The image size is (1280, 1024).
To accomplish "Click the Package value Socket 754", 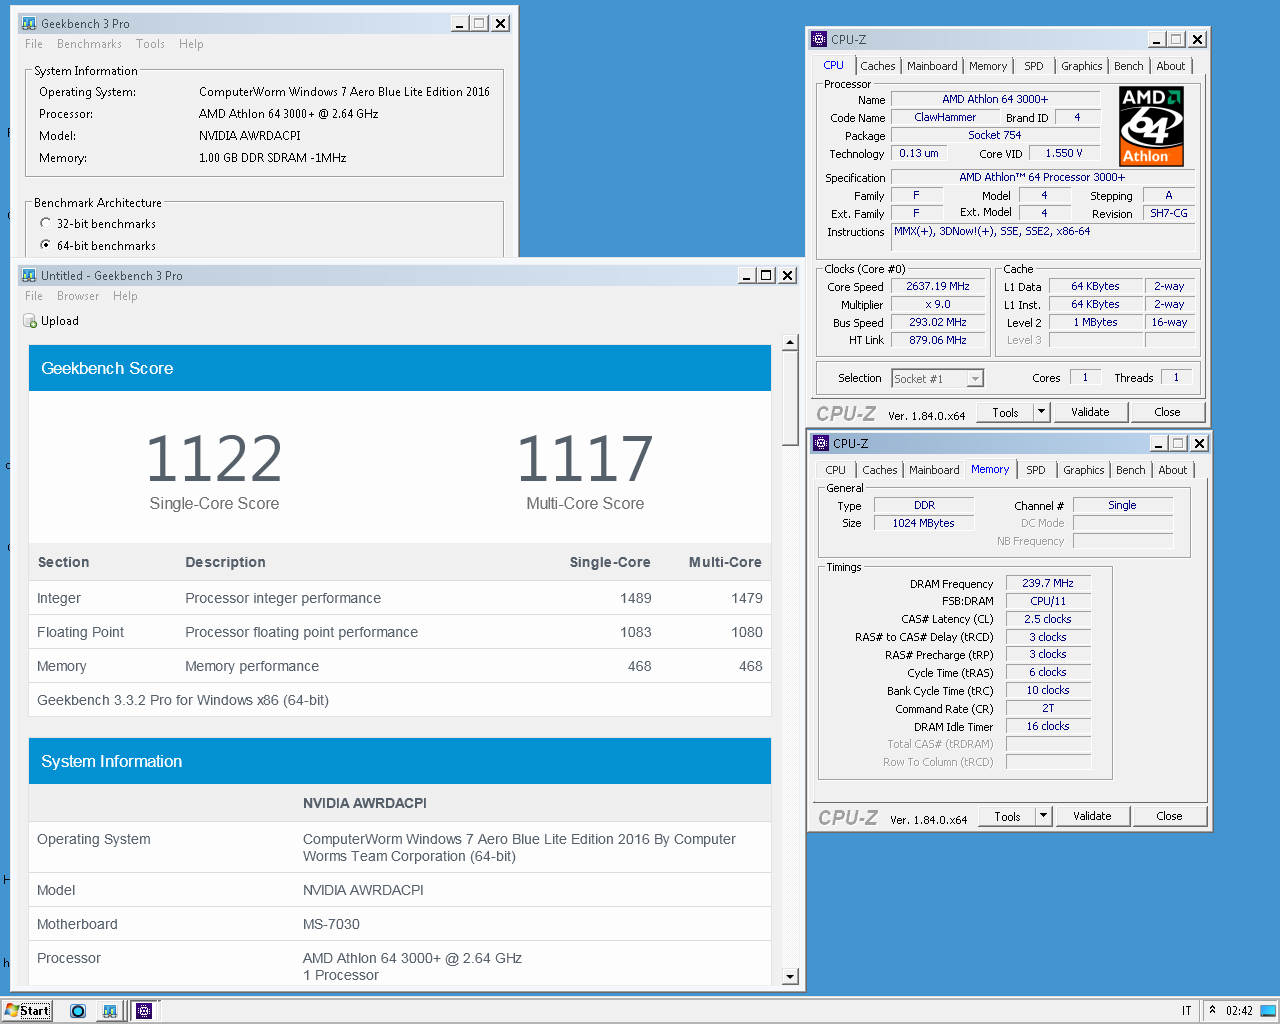I will (995, 135).
